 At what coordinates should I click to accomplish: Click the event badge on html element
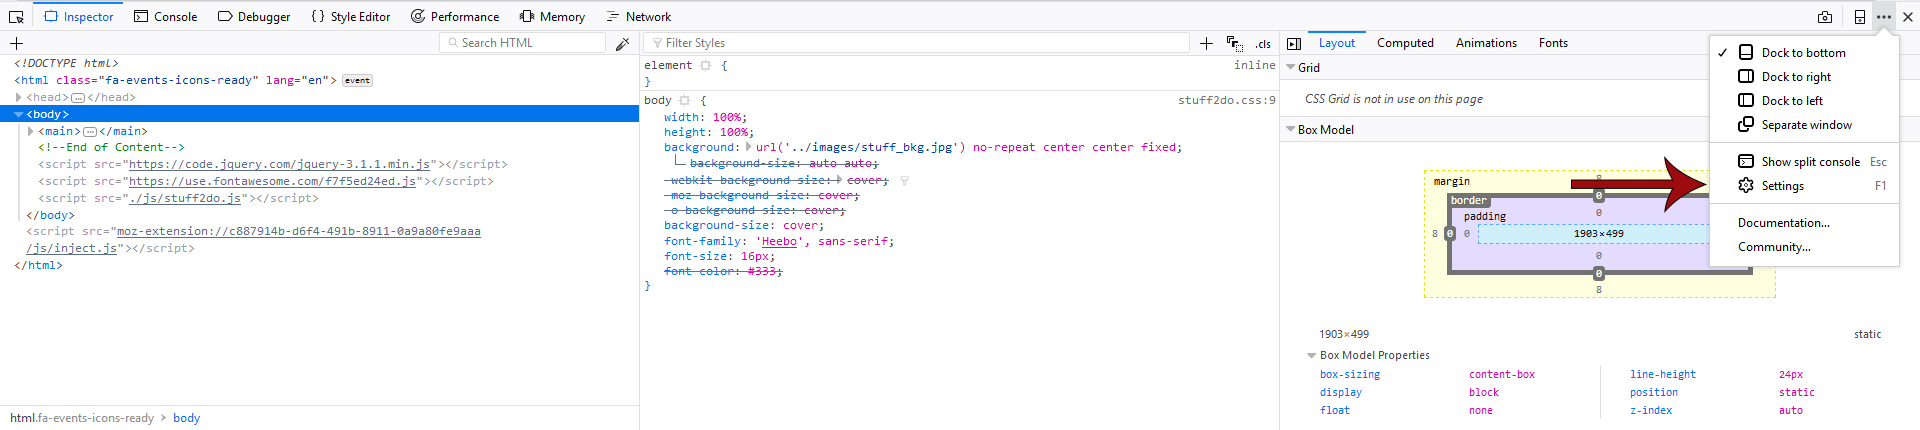click(357, 81)
